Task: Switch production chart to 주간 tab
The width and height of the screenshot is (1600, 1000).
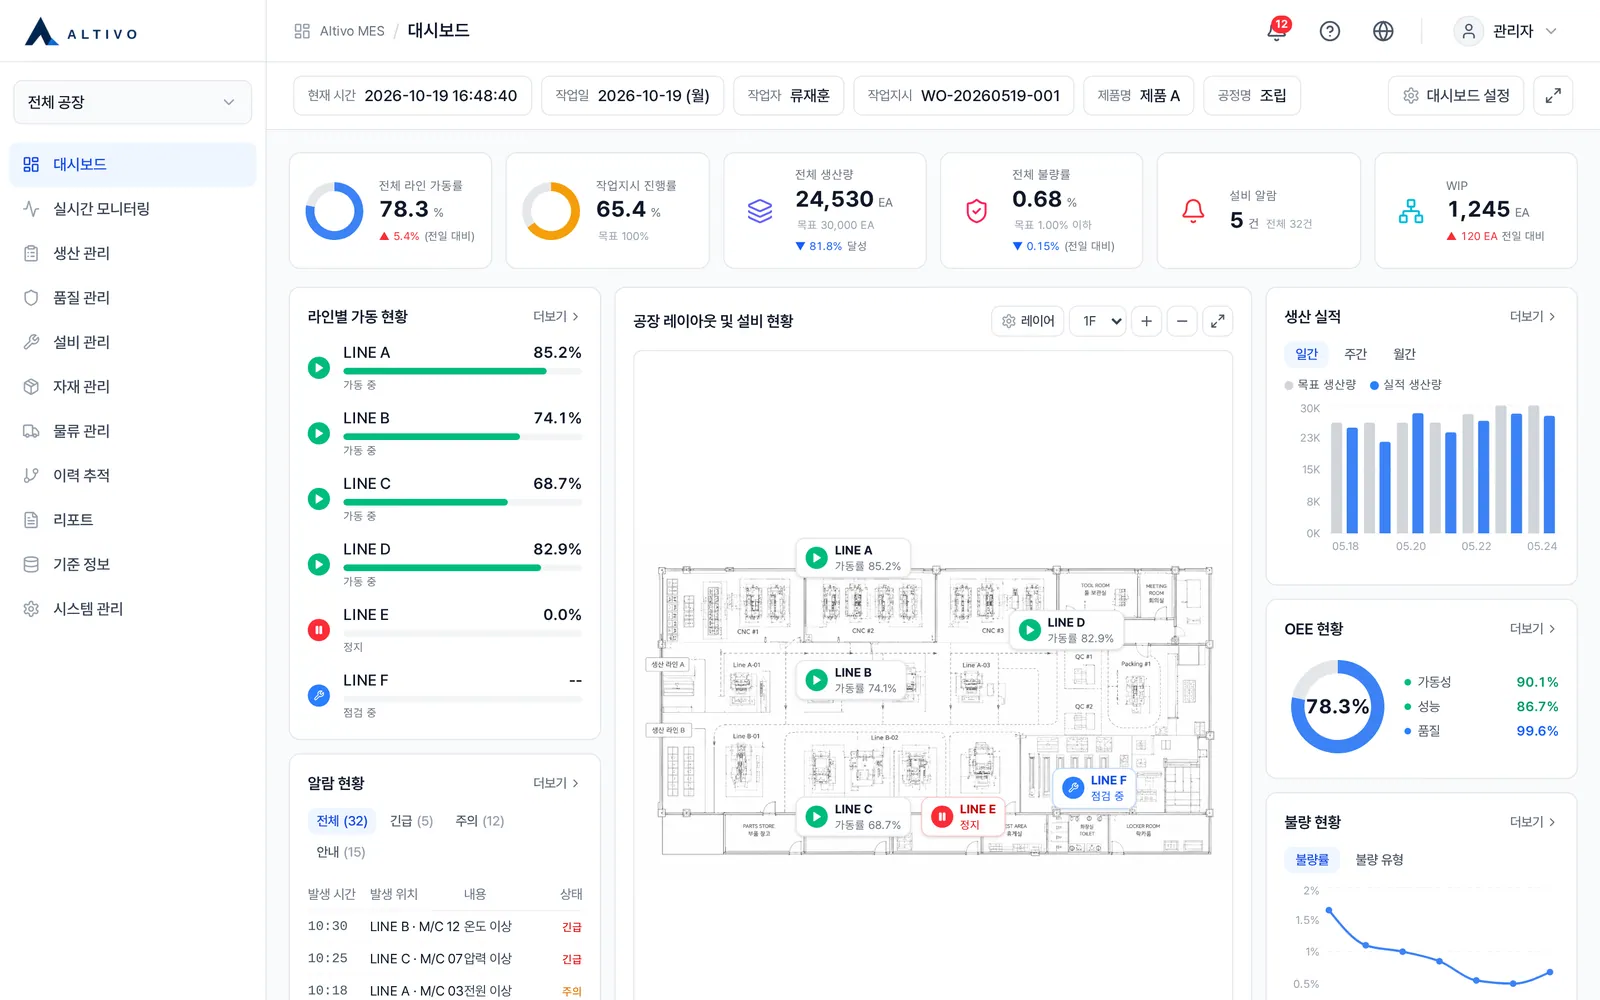Action: click(x=1355, y=354)
